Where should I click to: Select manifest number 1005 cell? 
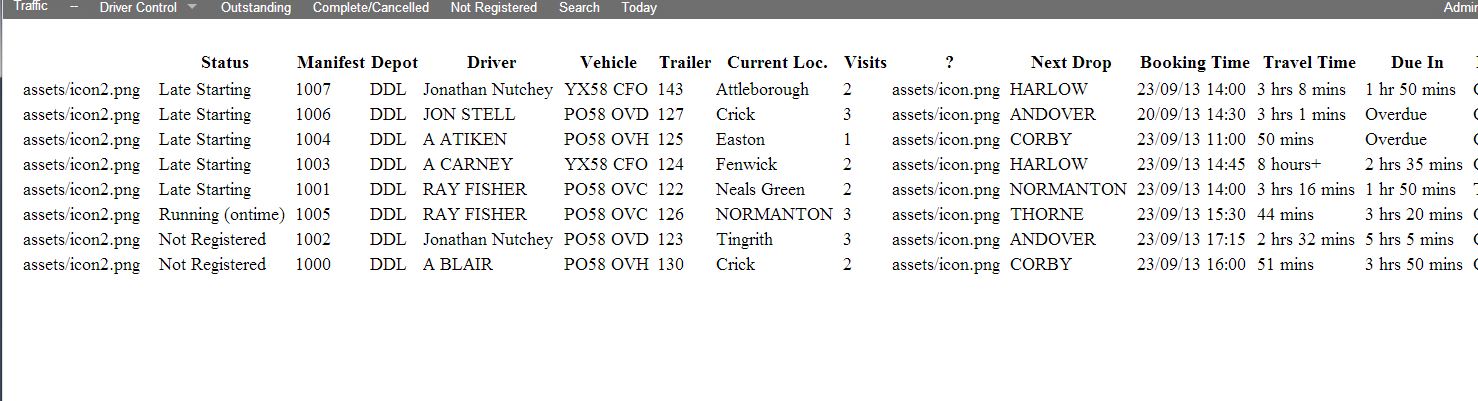click(313, 215)
